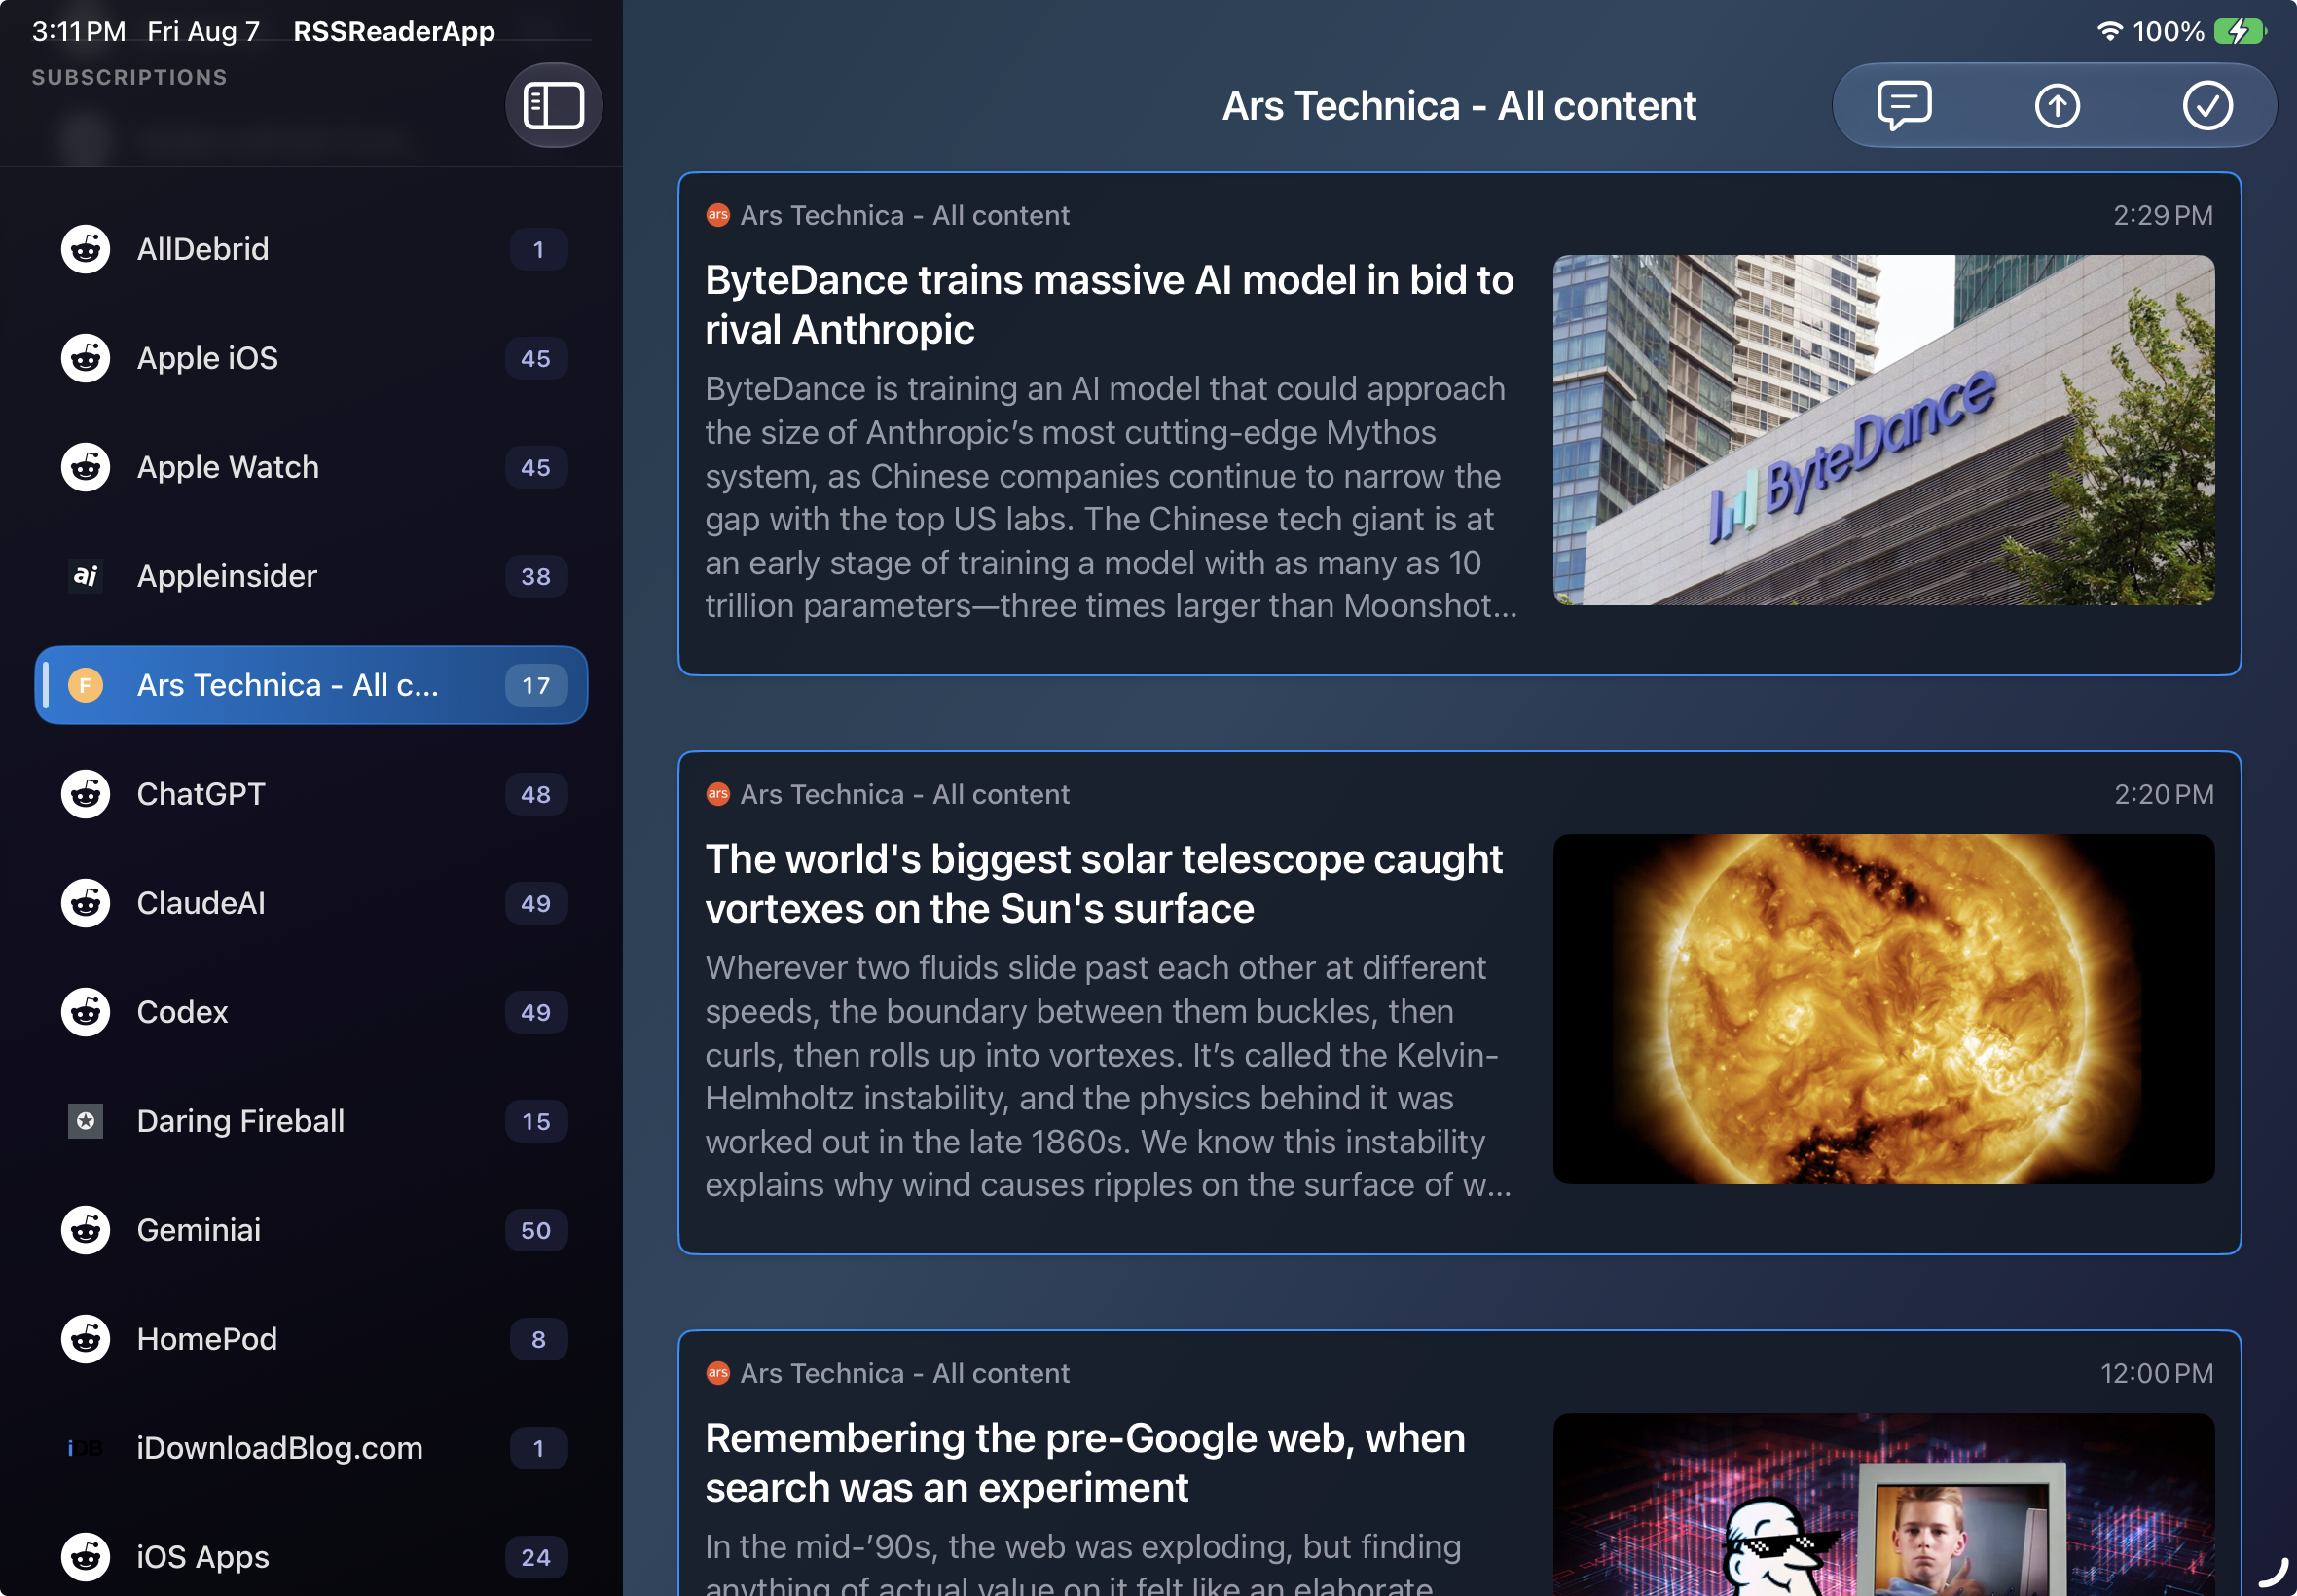Open the Geminiai feed
Viewport: 2297px width, 1596px height.
[x=311, y=1230]
